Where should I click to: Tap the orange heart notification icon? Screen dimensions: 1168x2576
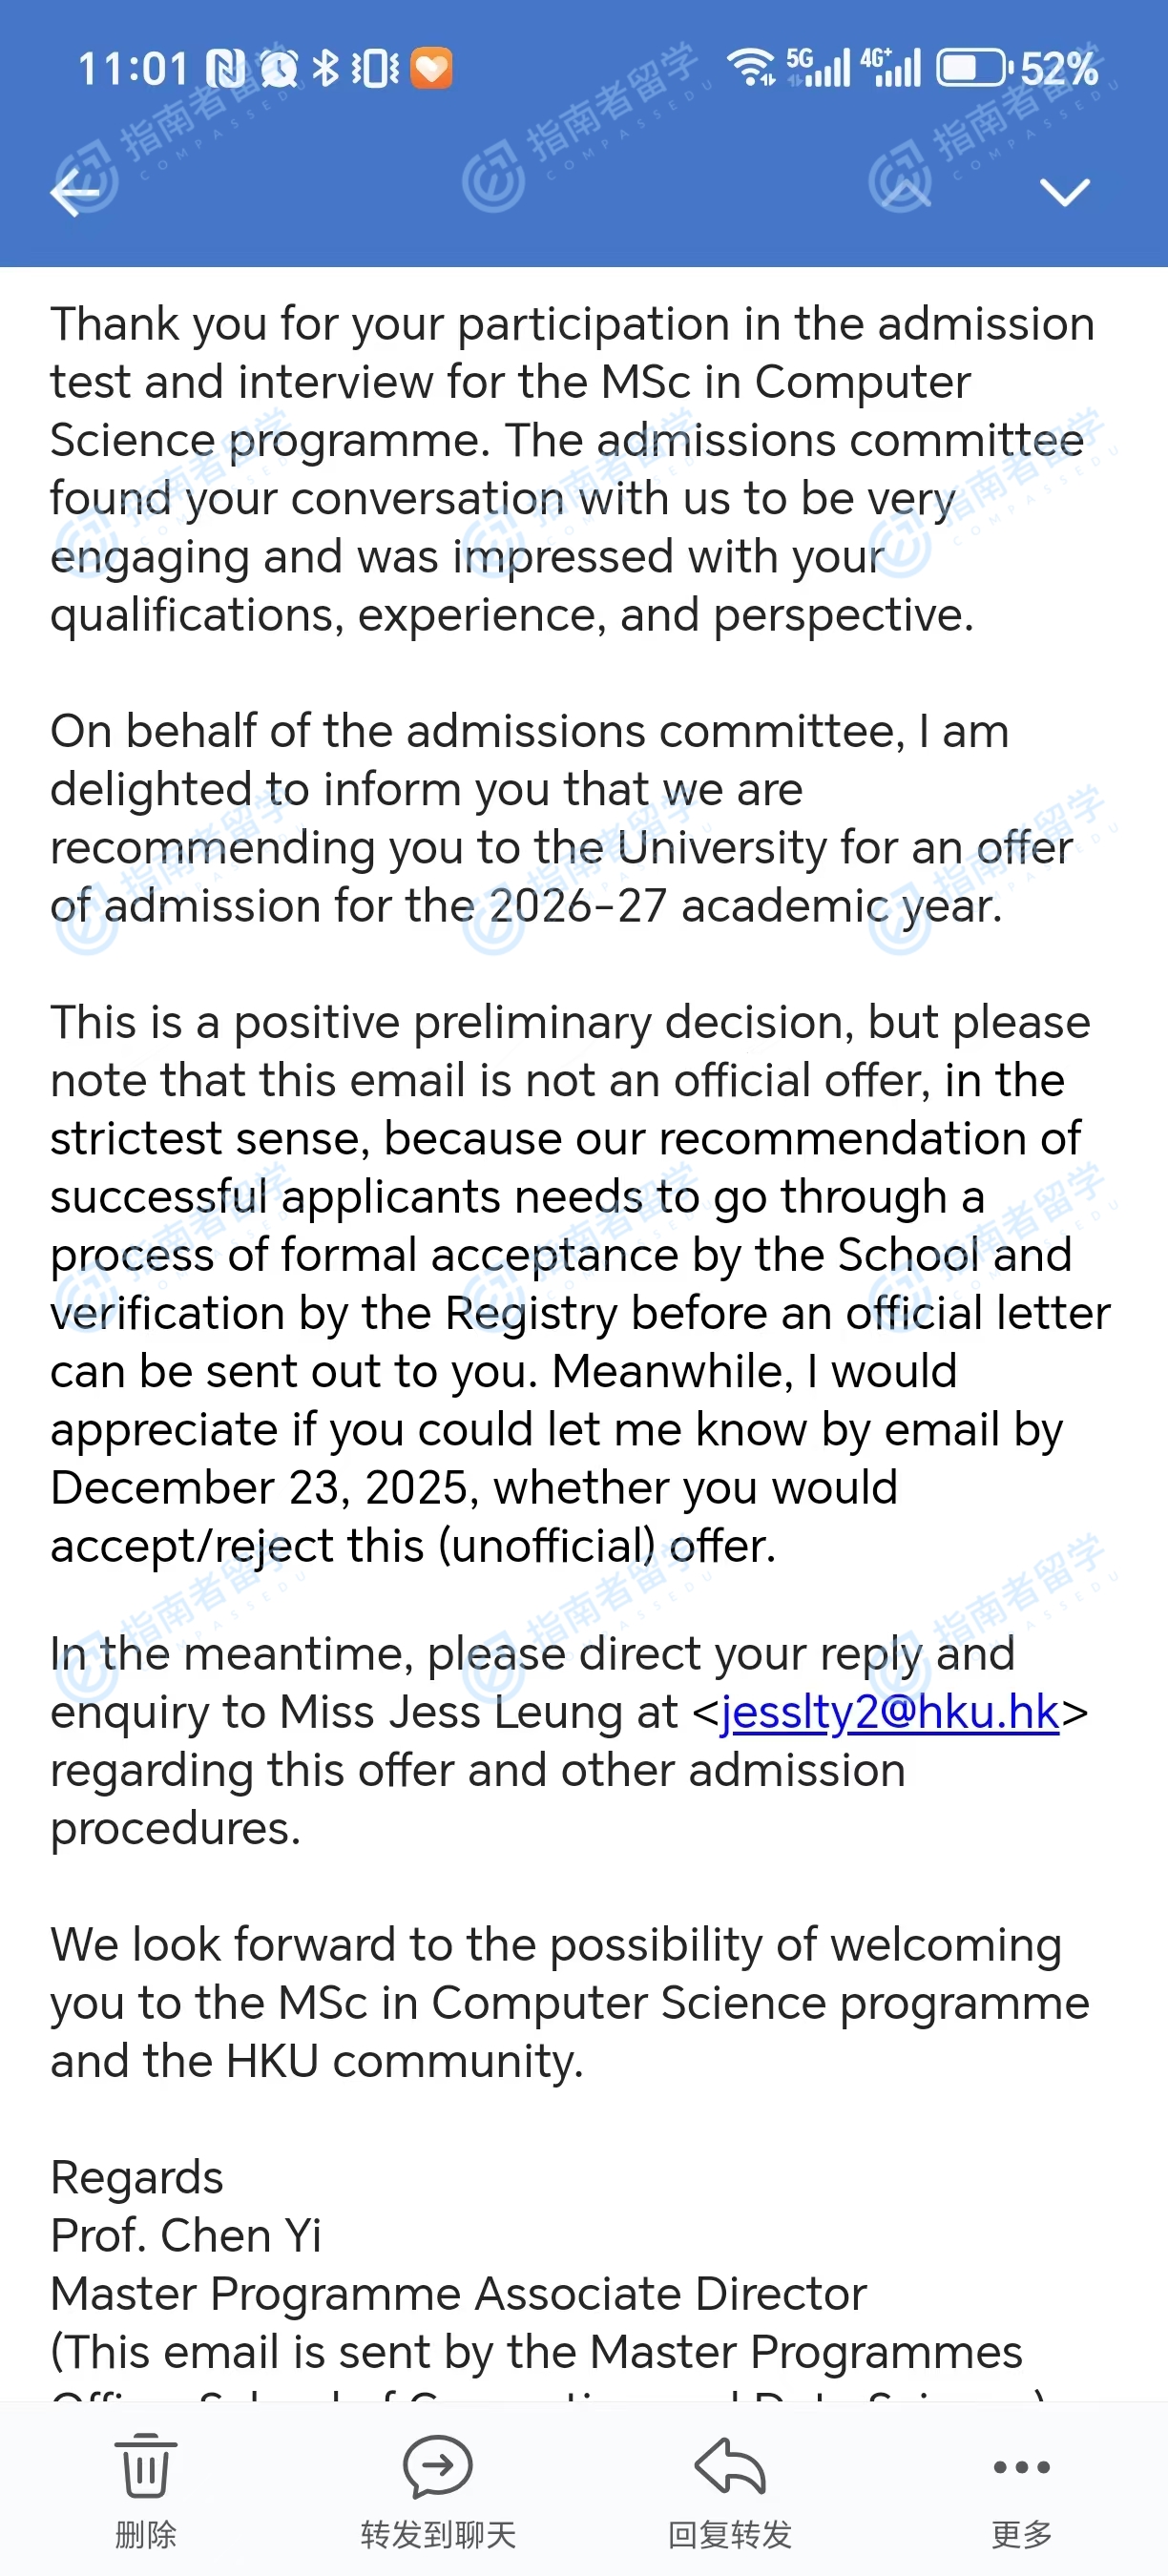coord(432,69)
